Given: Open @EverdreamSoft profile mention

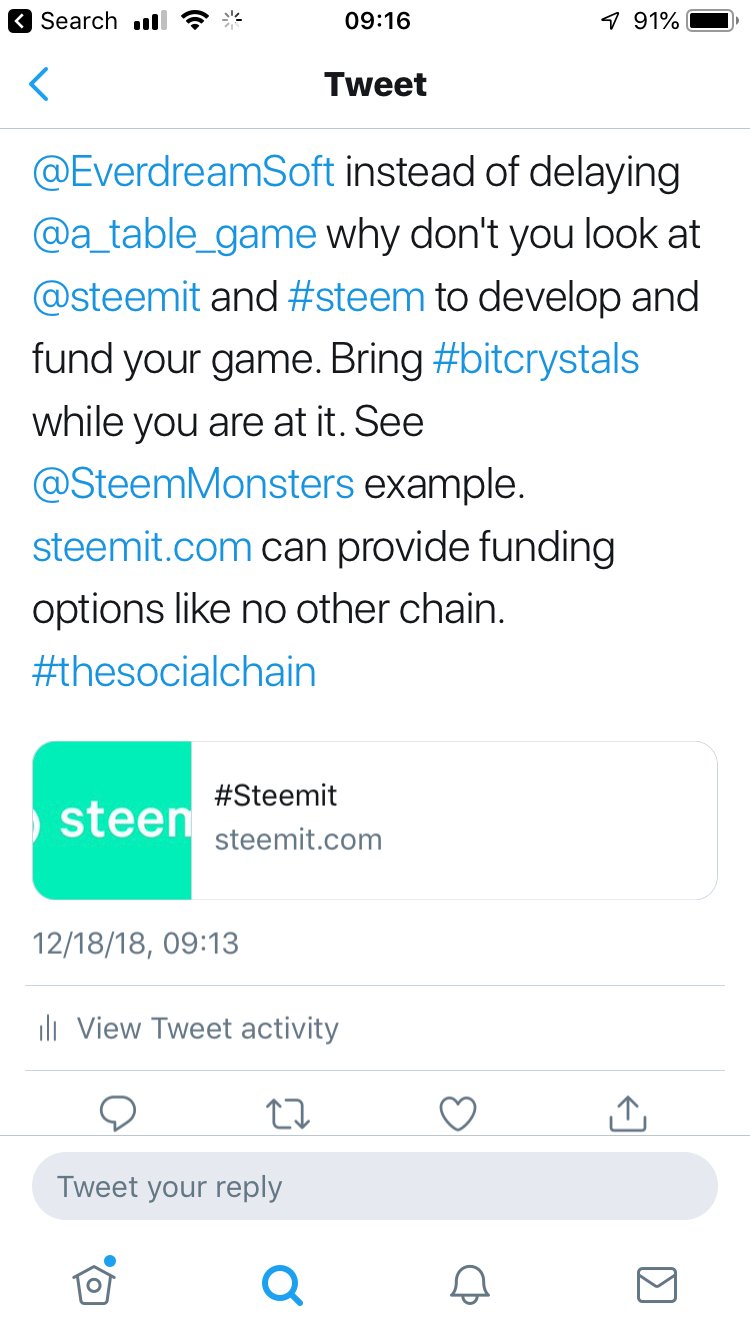Looking at the screenshot, I should coord(183,172).
